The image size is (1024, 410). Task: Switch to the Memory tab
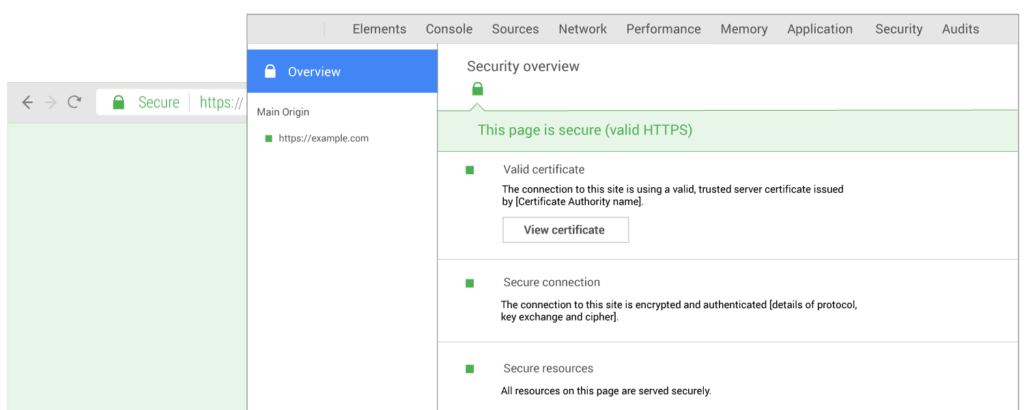pos(744,29)
